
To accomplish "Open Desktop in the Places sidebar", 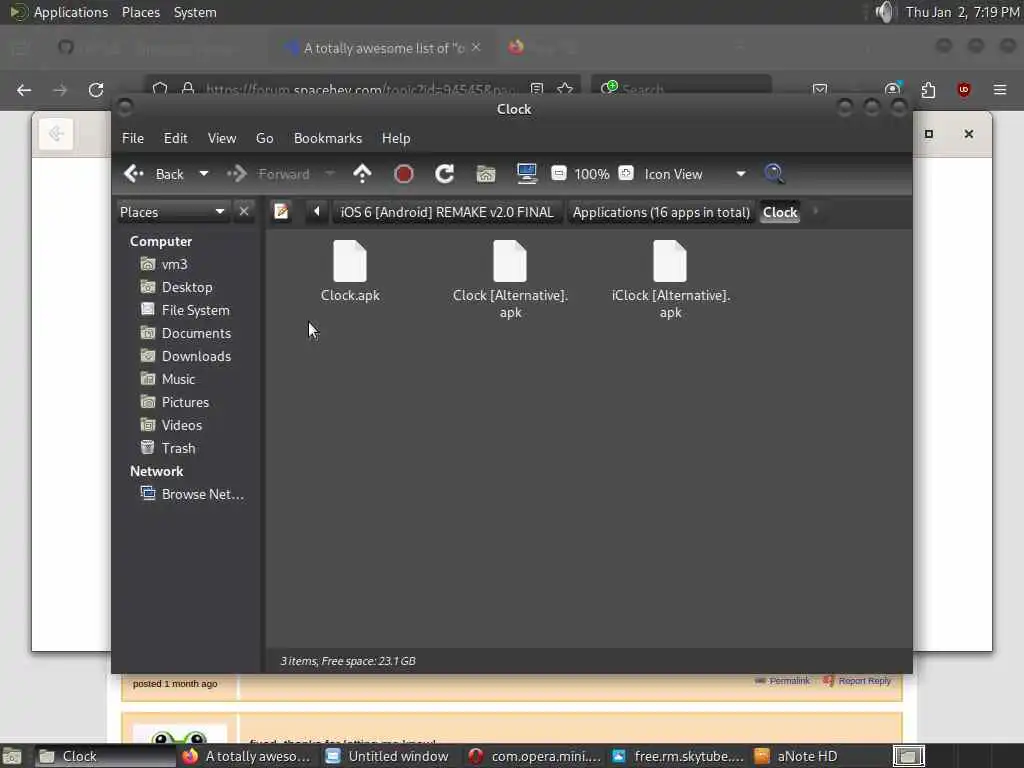I will pos(189,287).
